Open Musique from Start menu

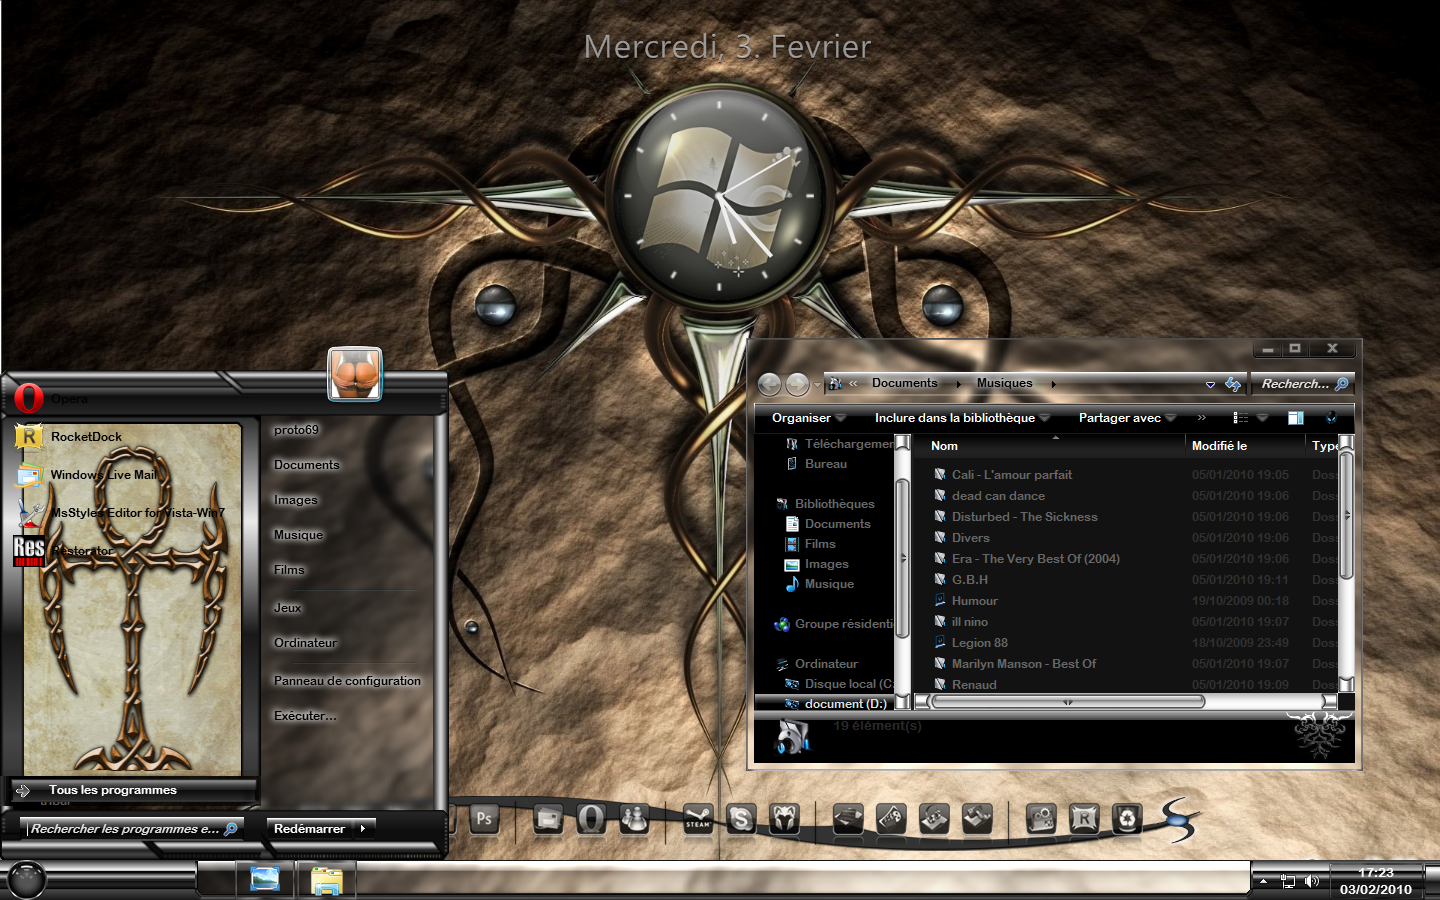(298, 535)
